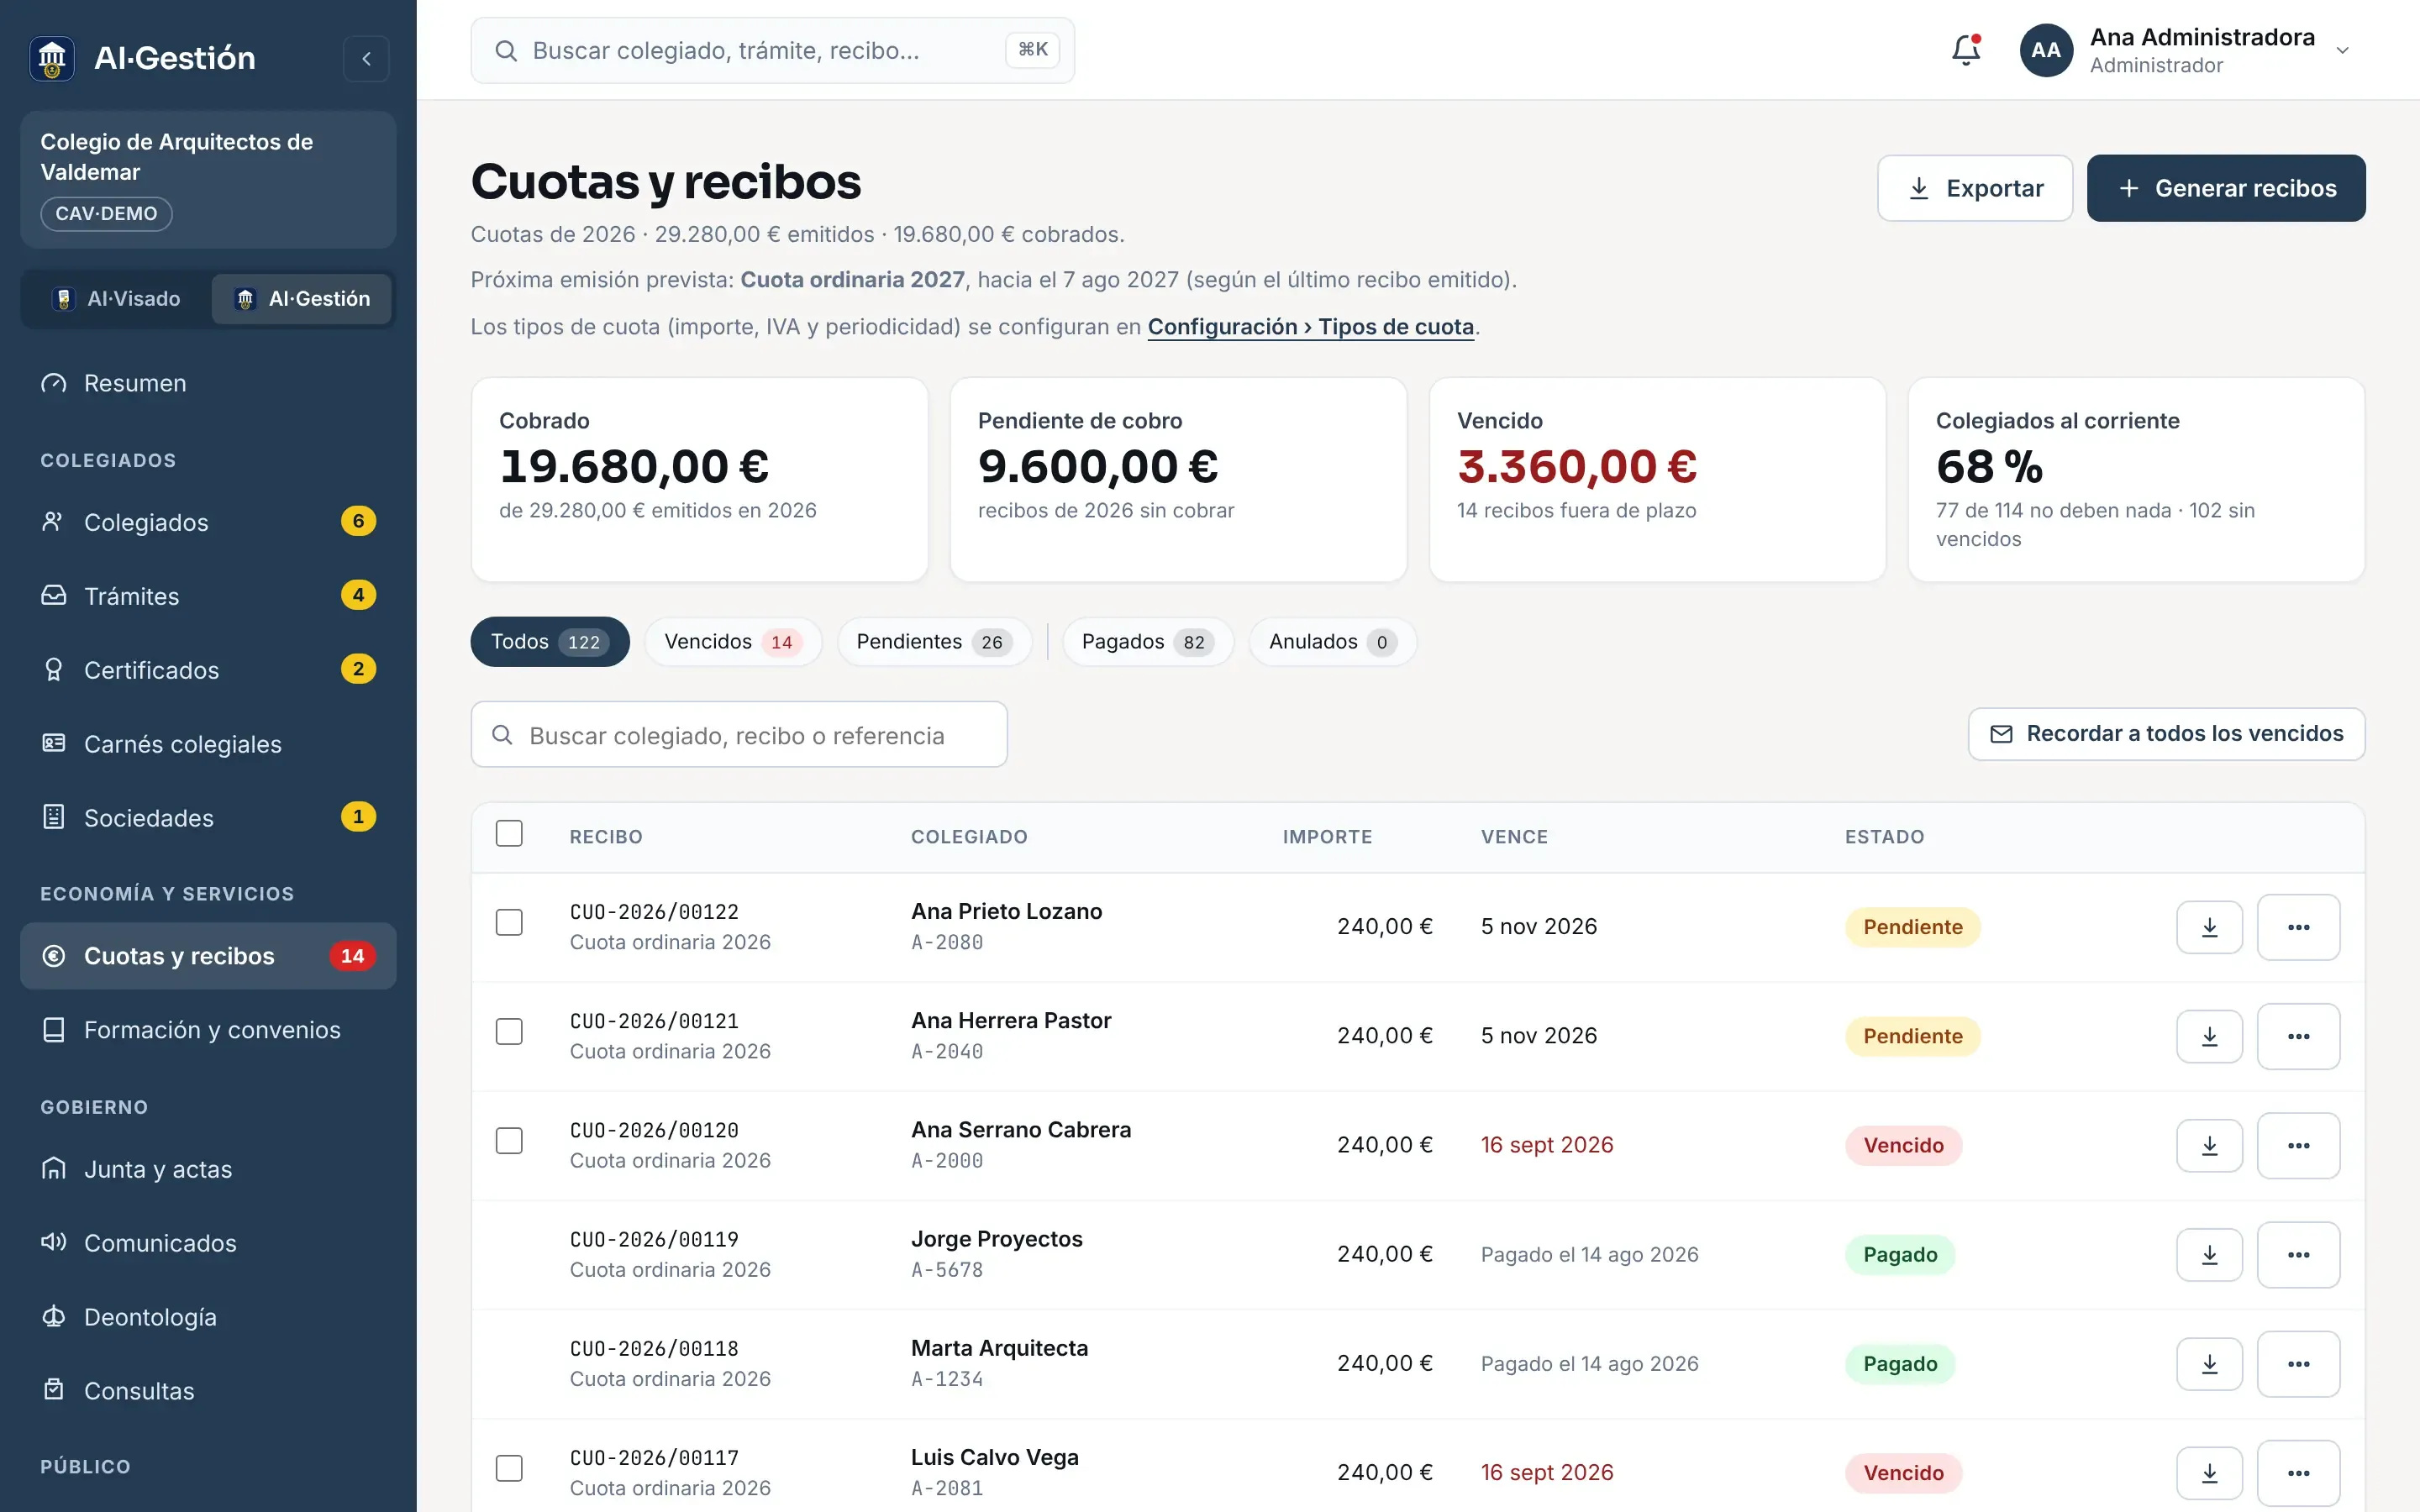Open Sociedades in the sidebar
Image resolution: width=2420 pixels, height=1512 pixels.
(x=208, y=818)
